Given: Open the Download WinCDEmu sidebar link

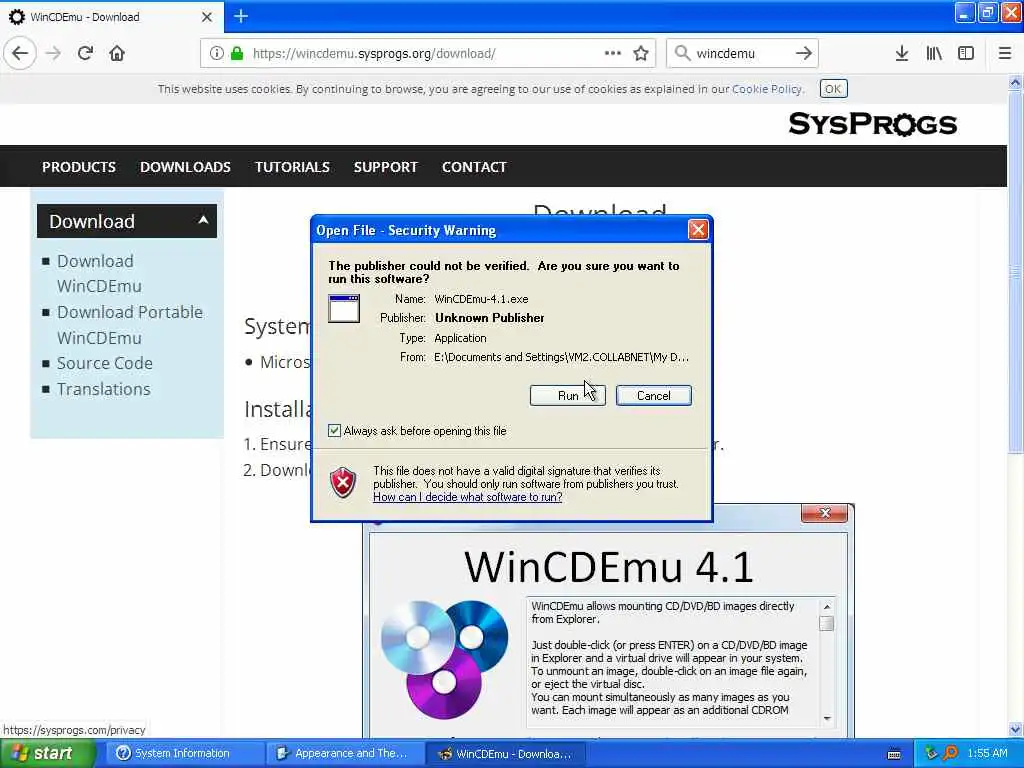Looking at the screenshot, I should [99, 274].
